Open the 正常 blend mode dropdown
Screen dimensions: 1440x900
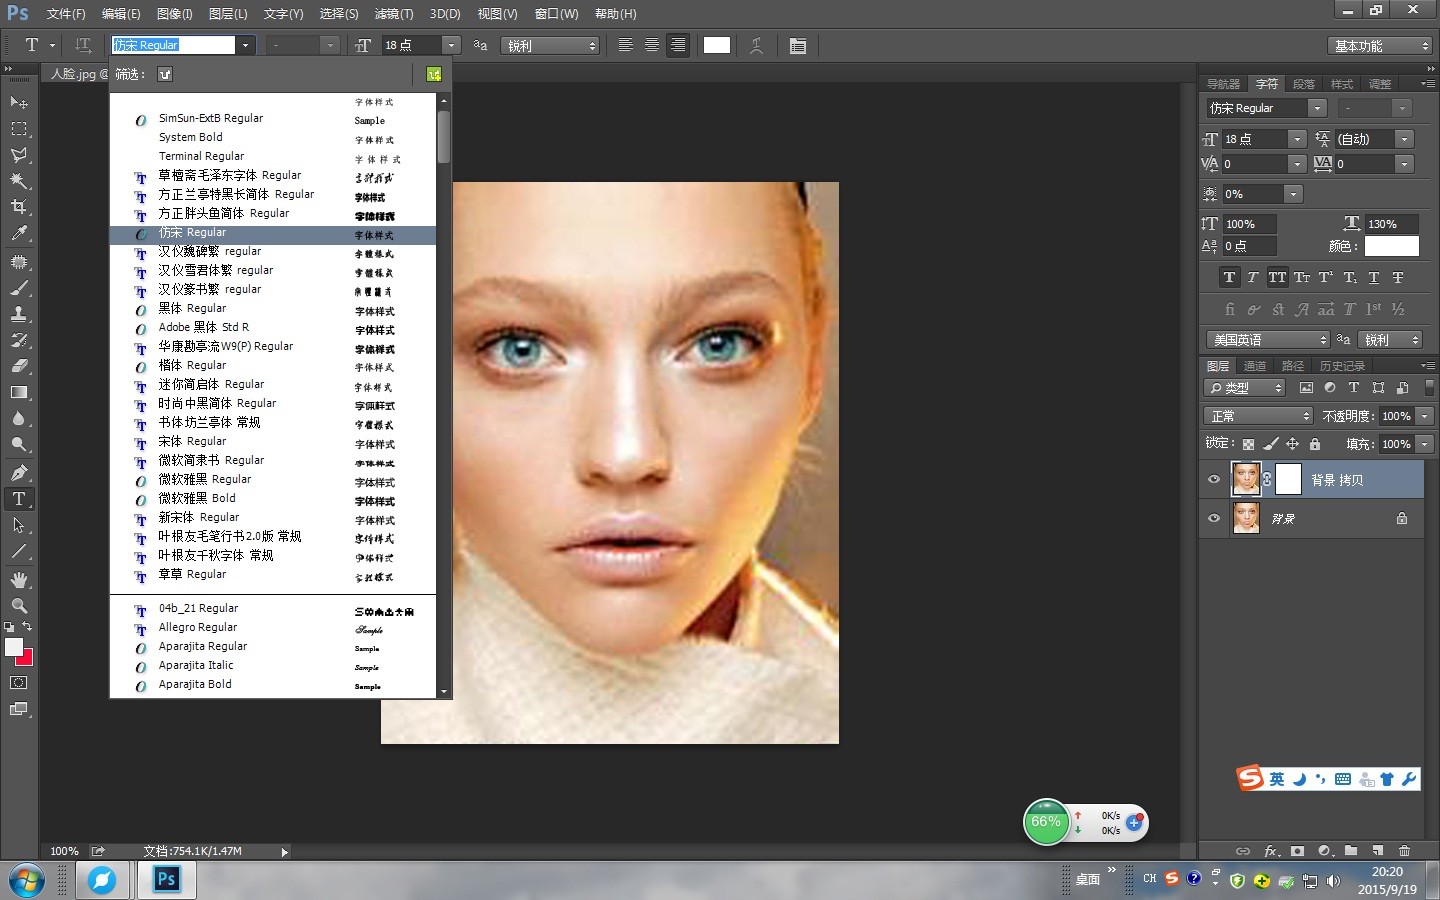pyautogui.click(x=1257, y=415)
